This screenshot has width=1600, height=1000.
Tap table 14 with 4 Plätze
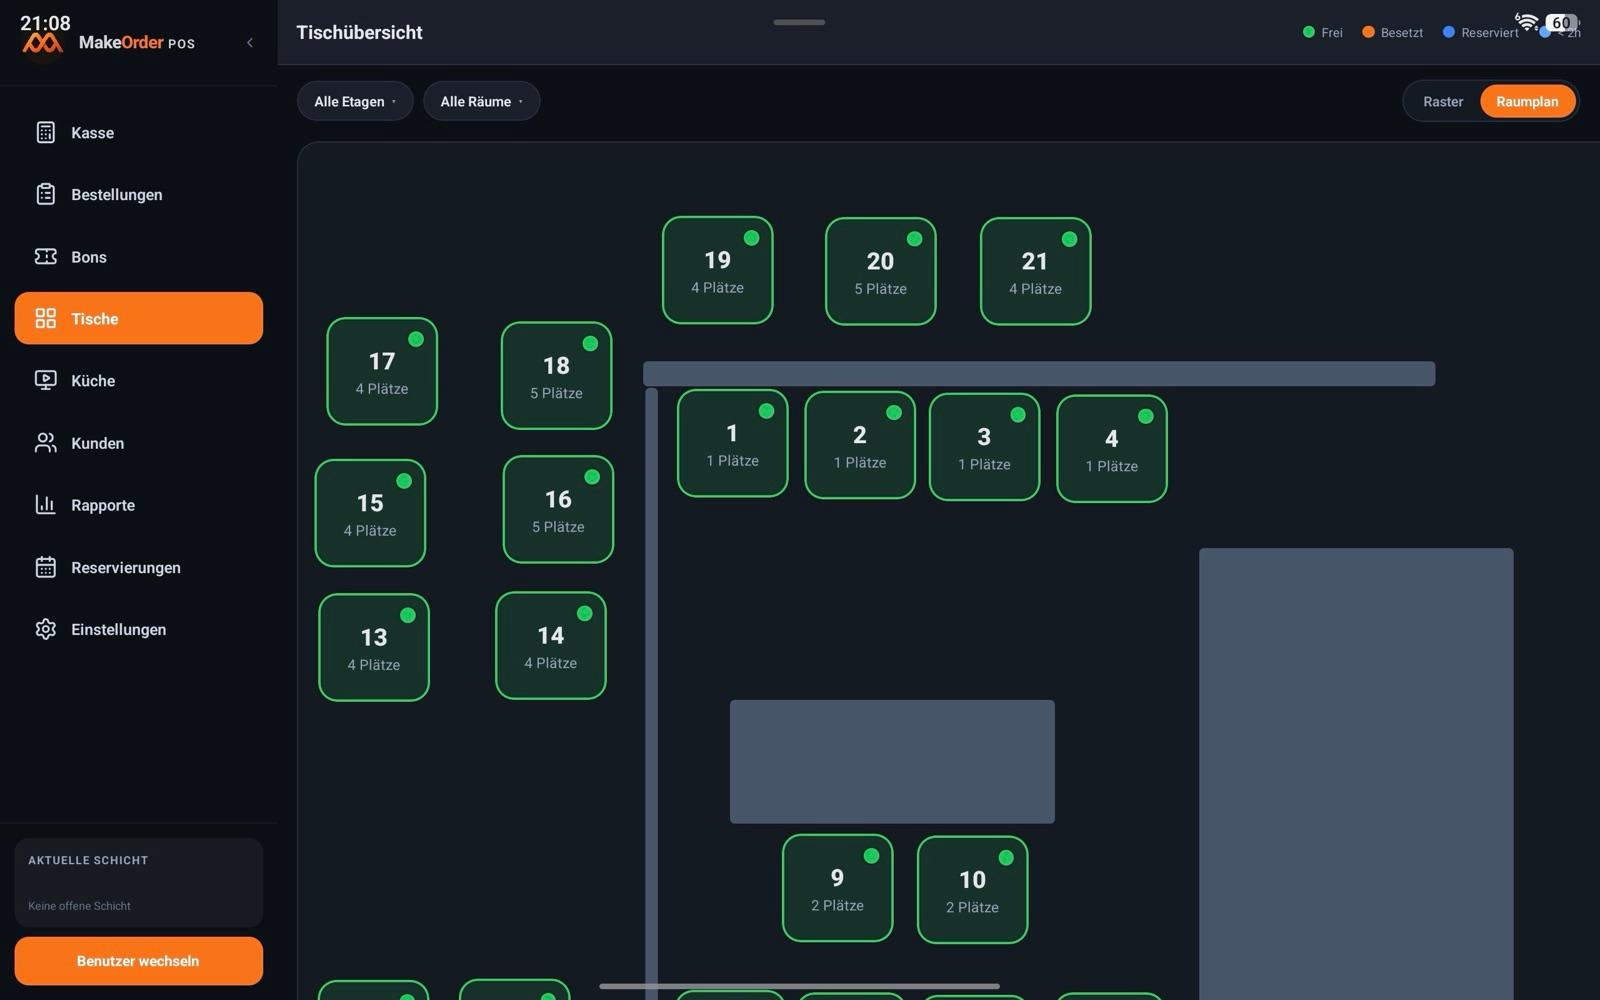[x=551, y=645]
